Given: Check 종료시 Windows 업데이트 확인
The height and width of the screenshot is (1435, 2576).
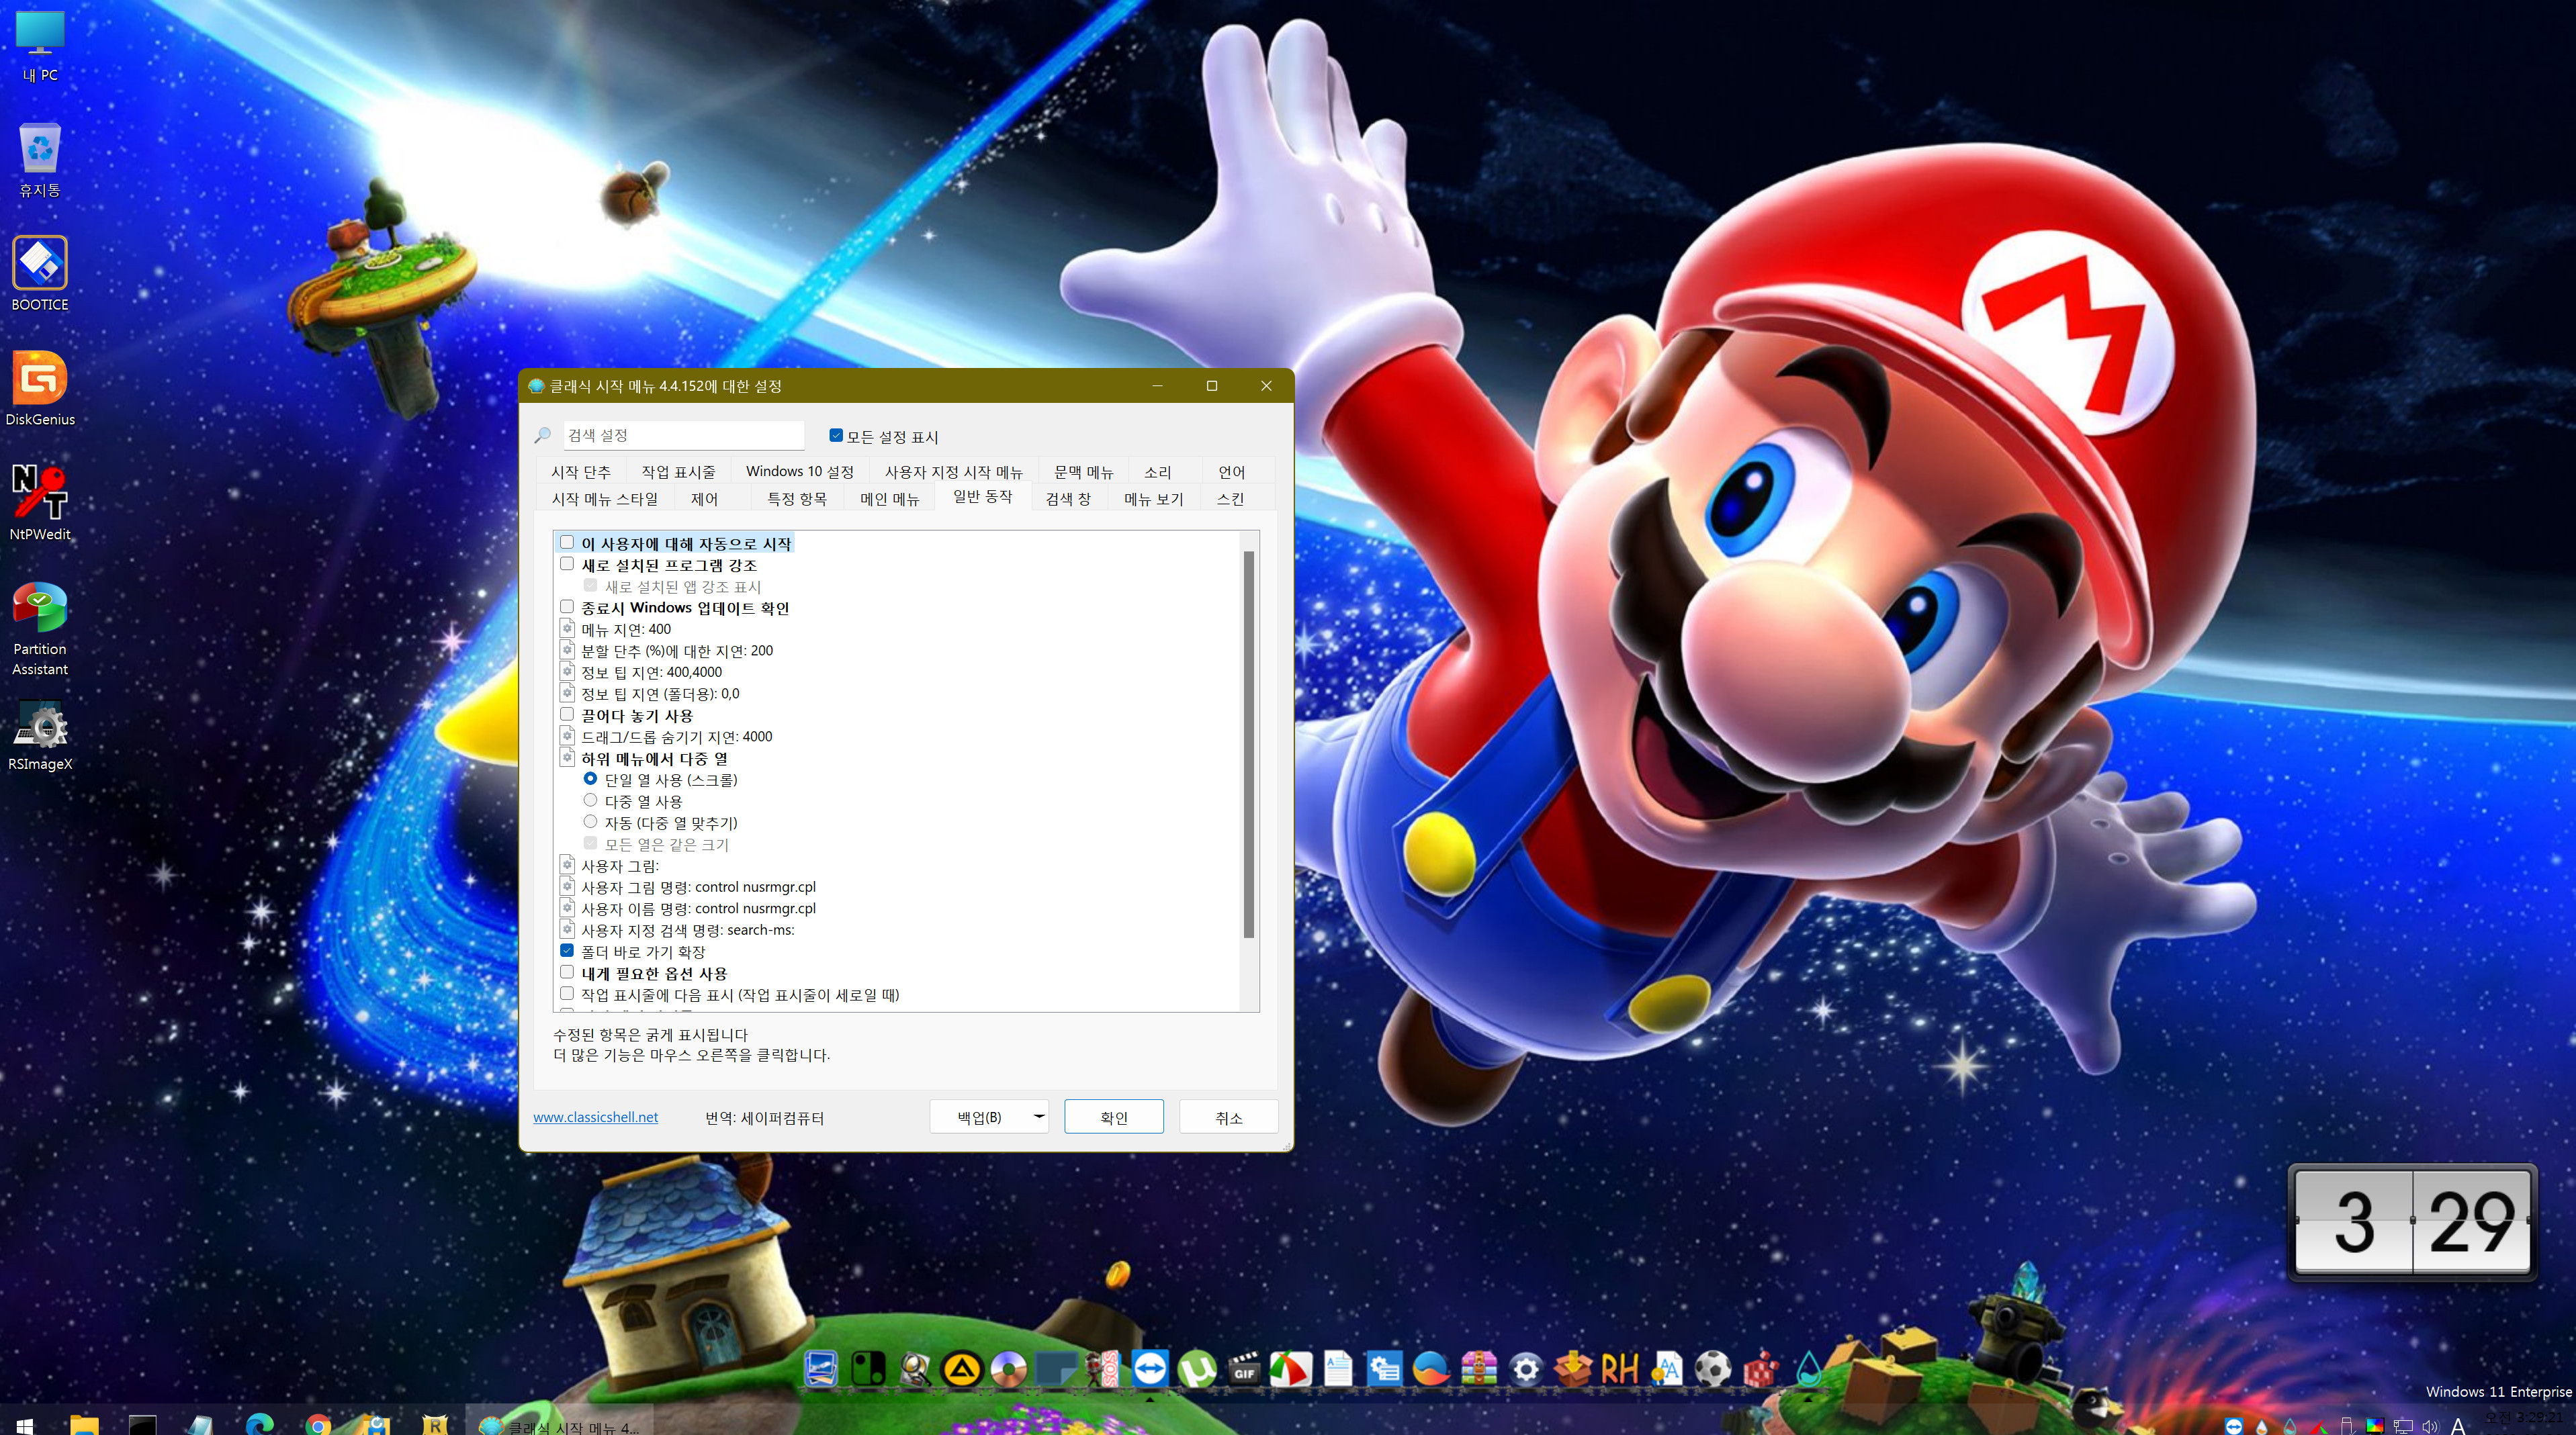Looking at the screenshot, I should click(x=567, y=606).
